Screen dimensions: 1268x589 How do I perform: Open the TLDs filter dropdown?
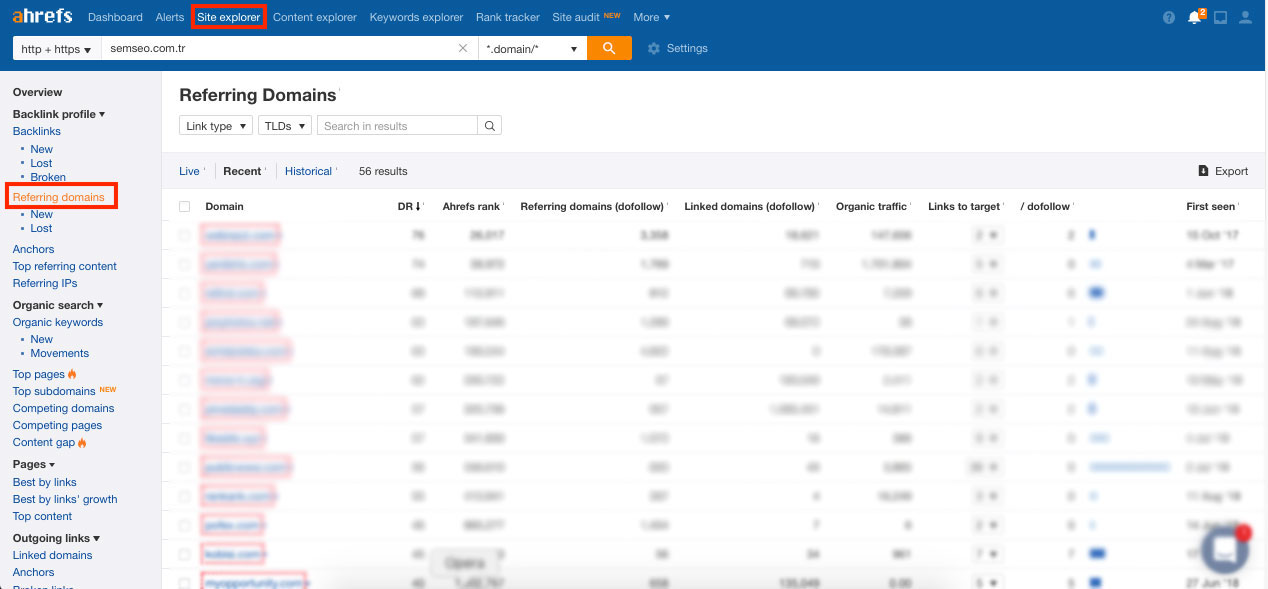[285, 126]
